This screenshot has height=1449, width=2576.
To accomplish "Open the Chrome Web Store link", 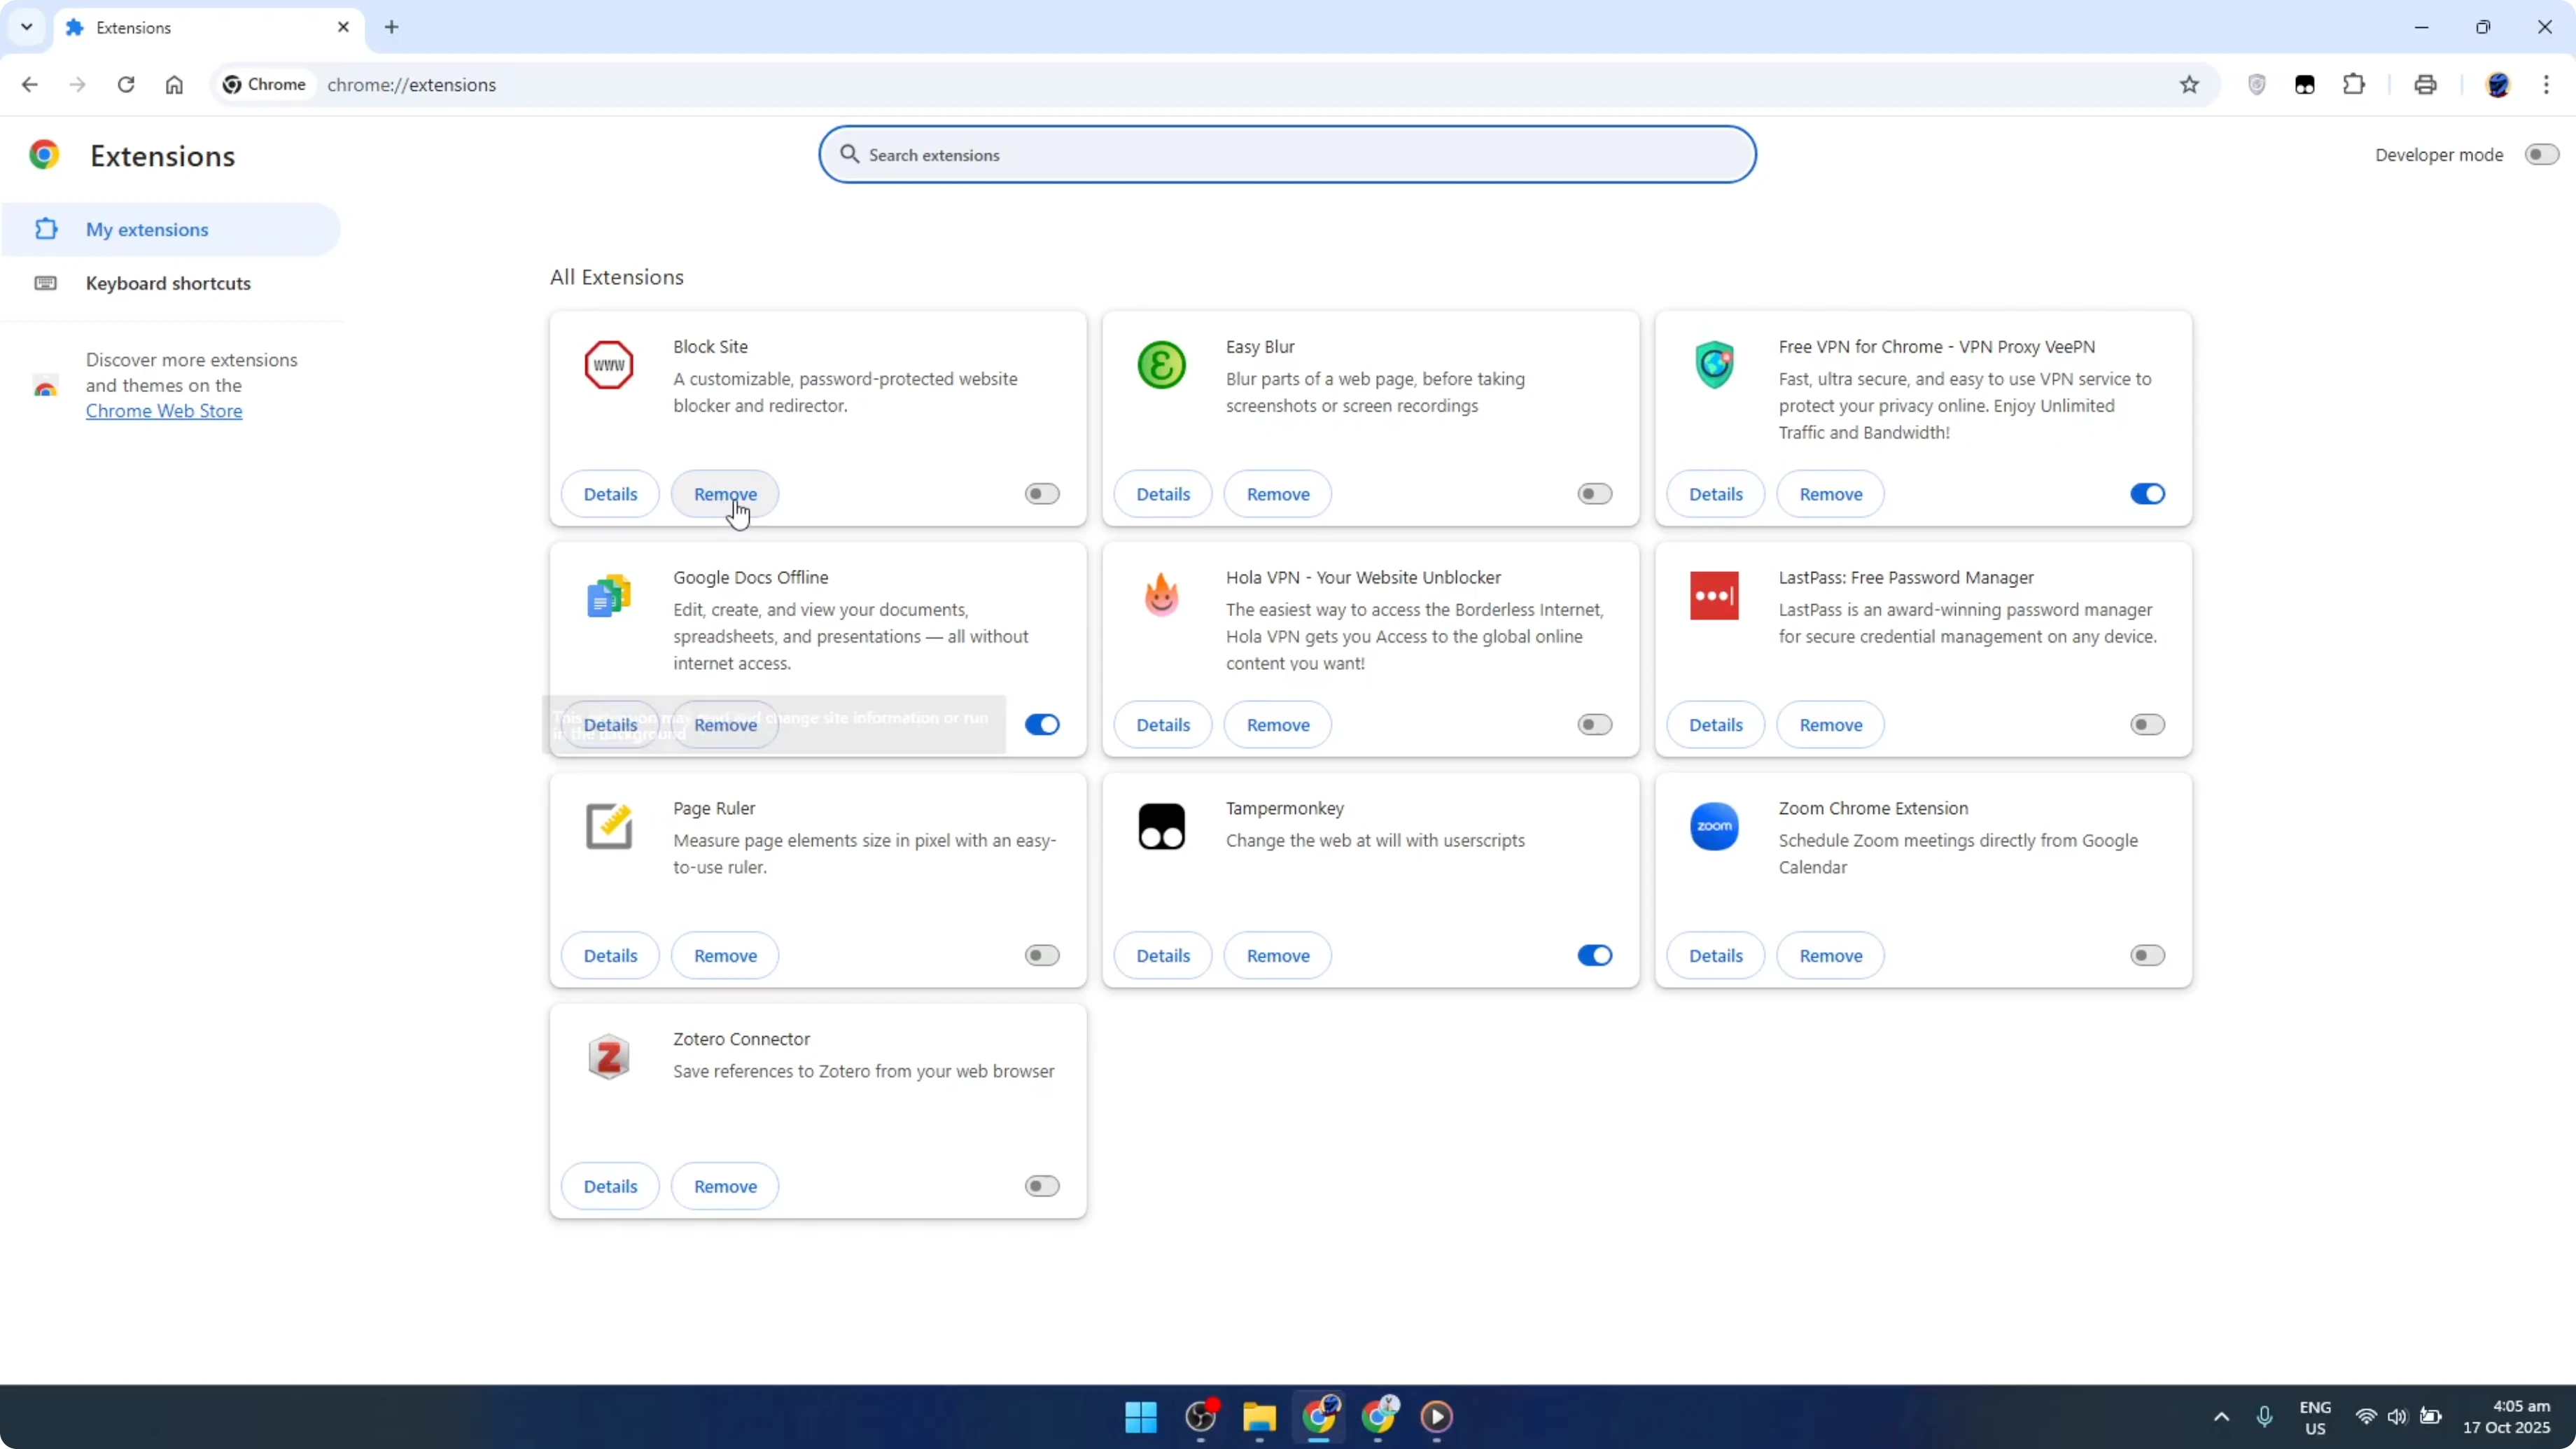I will (x=164, y=411).
